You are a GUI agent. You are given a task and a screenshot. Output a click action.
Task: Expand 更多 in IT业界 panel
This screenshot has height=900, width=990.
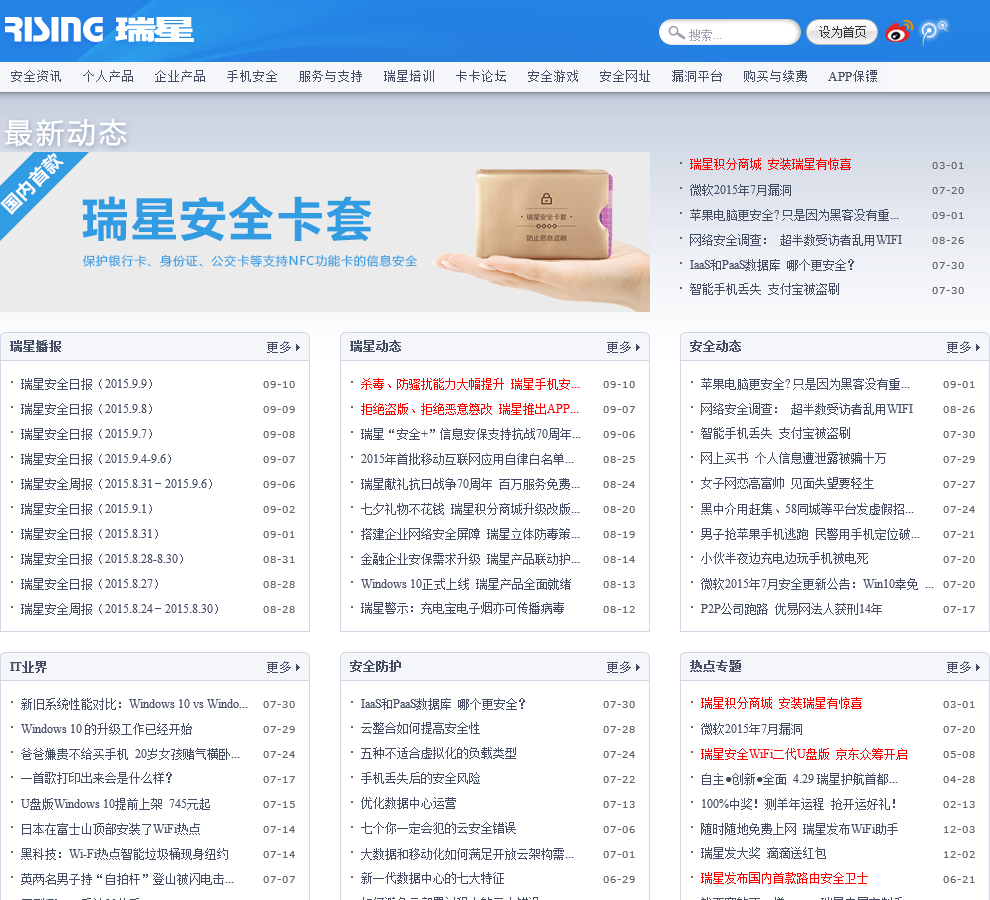click(283, 668)
